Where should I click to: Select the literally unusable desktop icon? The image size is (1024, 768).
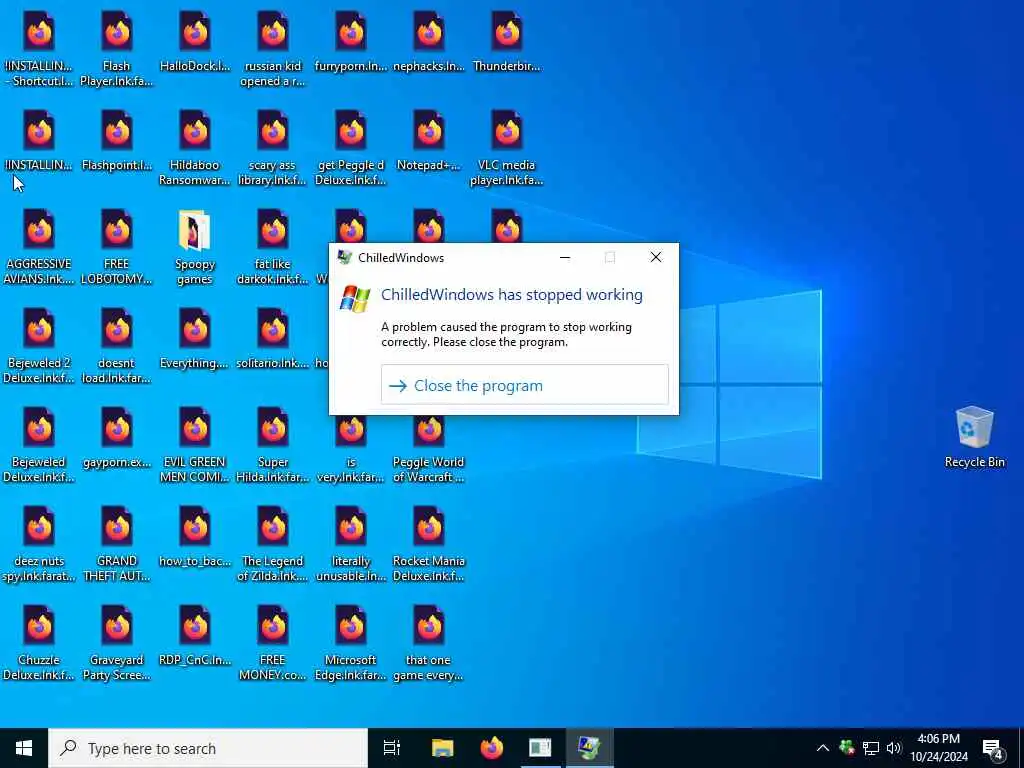point(351,545)
